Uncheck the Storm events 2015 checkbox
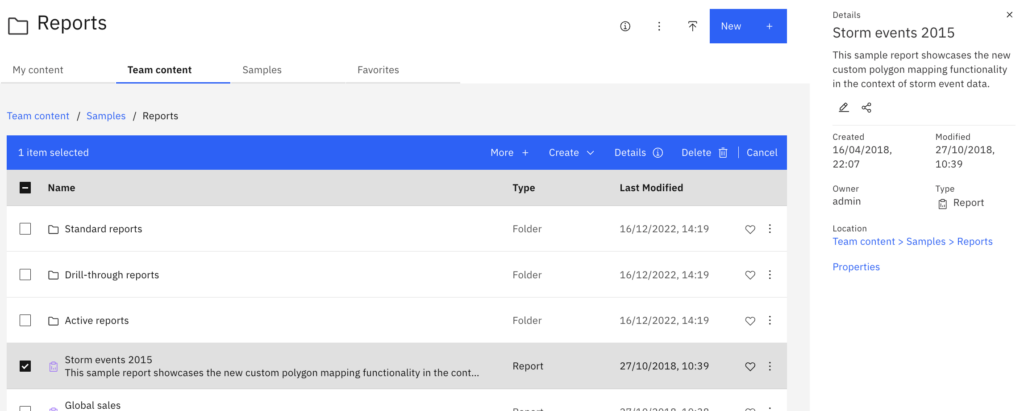Screen dimensions: 1024x411 click(x=25, y=366)
